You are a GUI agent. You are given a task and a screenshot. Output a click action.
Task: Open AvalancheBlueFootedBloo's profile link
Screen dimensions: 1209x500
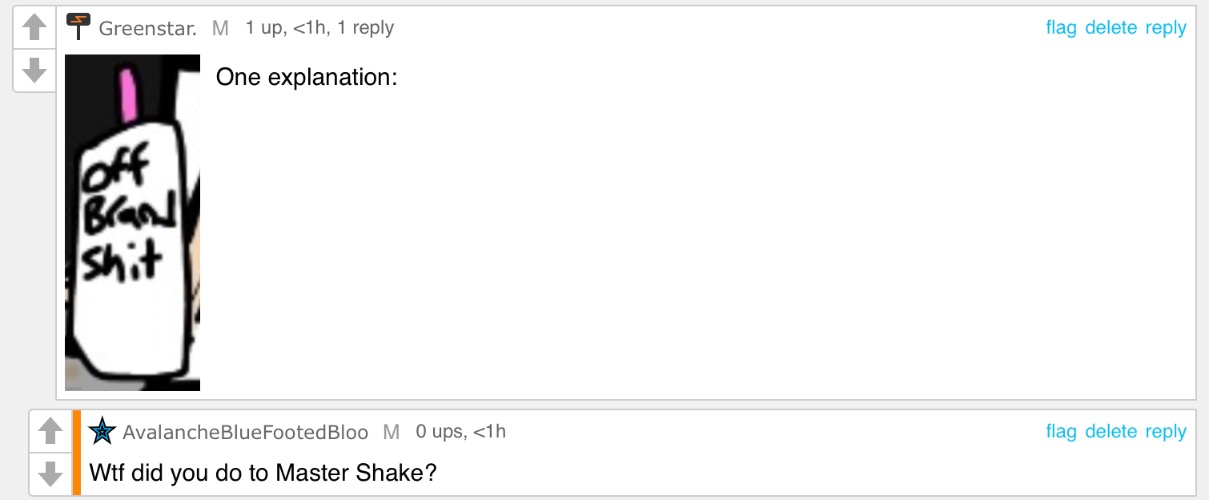pyautogui.click(x=245, y=432)
